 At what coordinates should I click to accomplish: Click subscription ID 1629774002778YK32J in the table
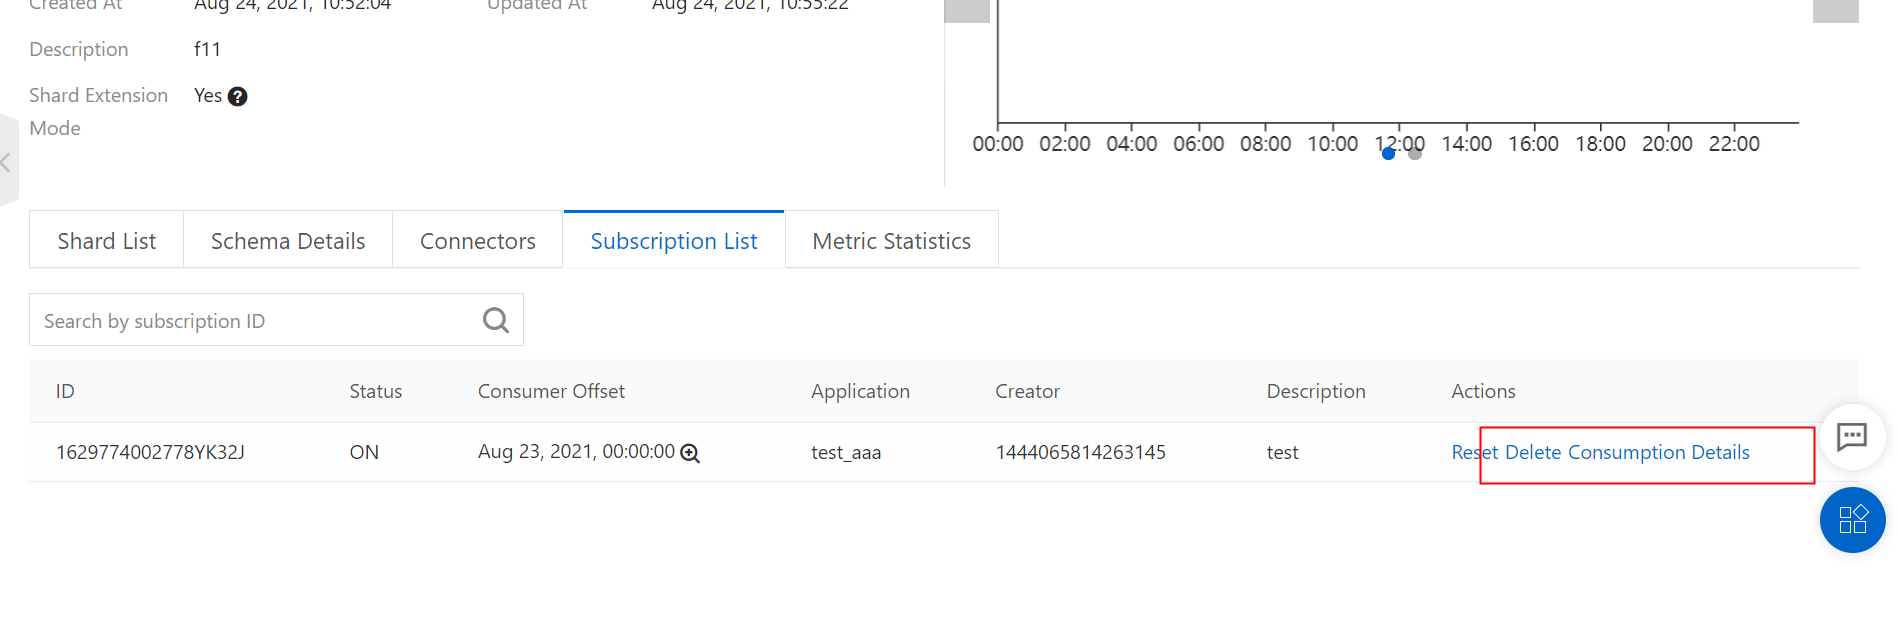click(150, 452)
